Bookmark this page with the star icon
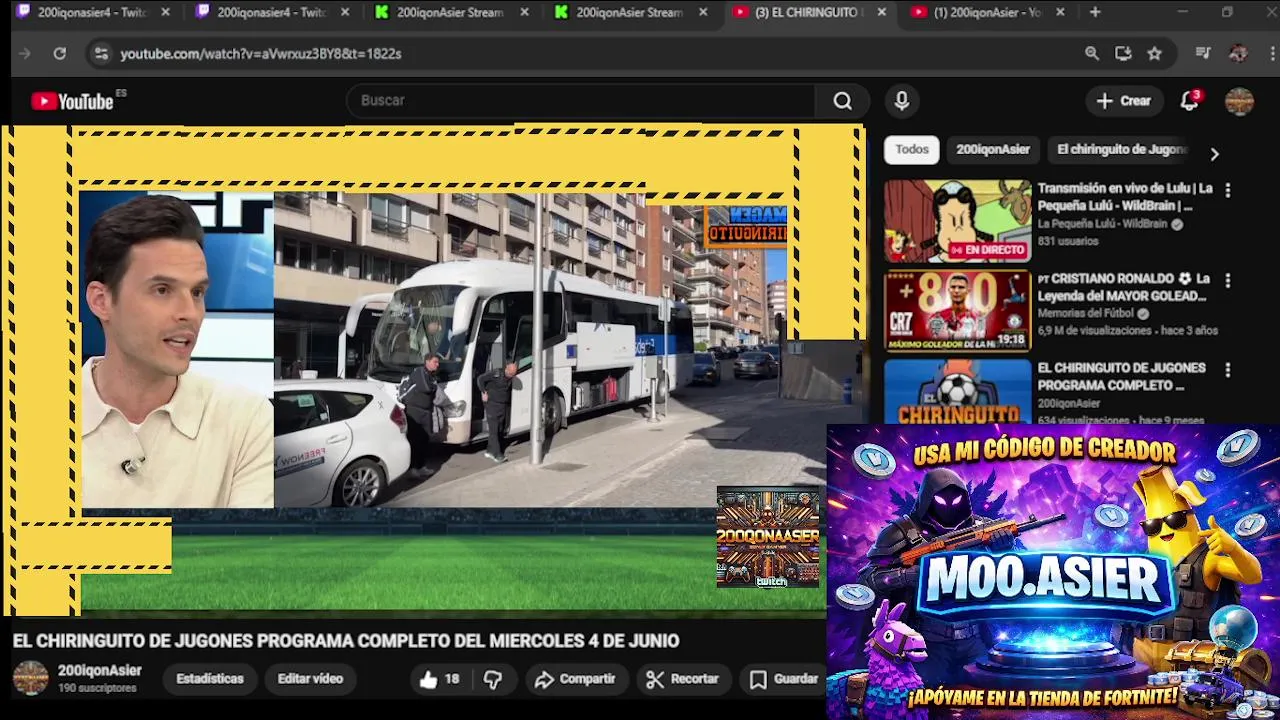The height and width of the screenshot is (720, 1280). 1155,53
